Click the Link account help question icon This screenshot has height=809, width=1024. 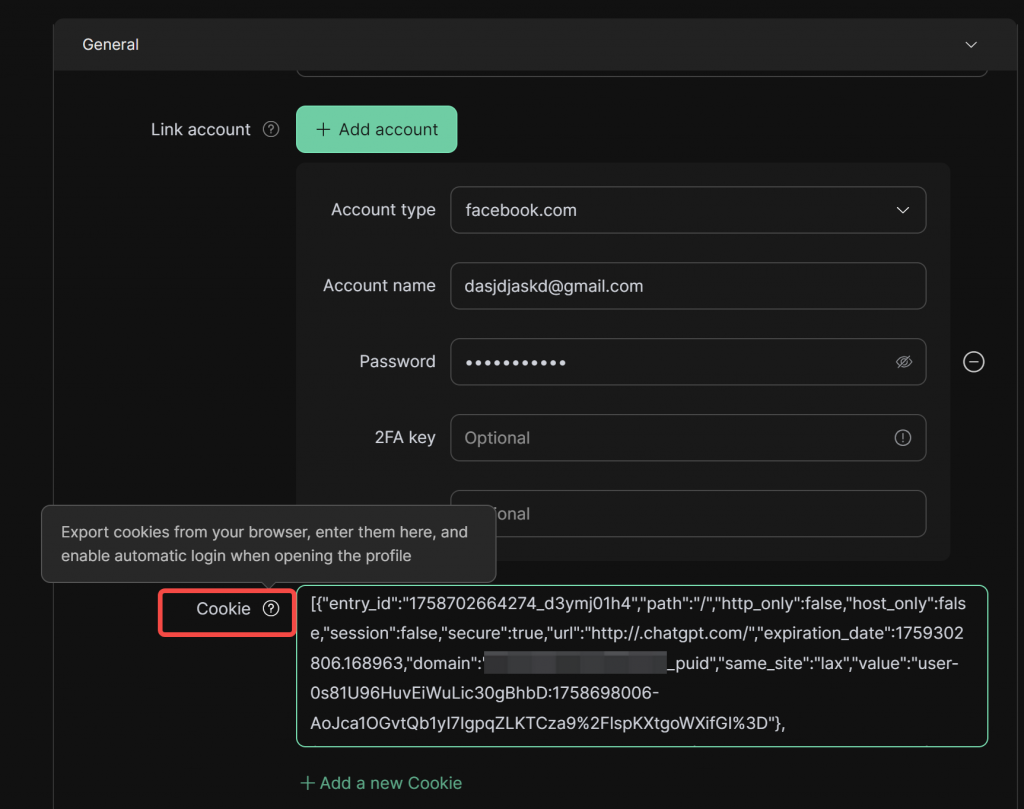click(x=270, y=130)
